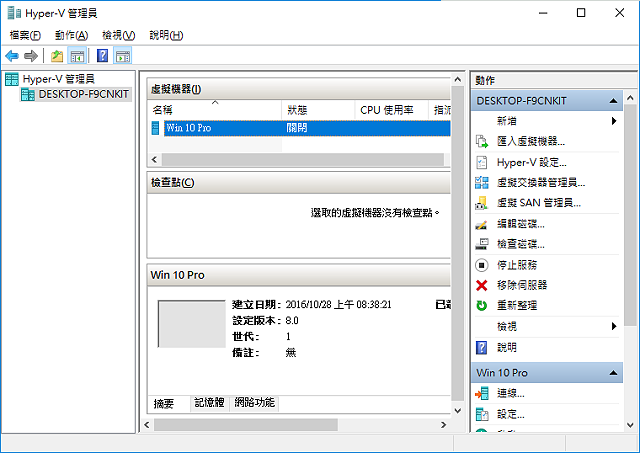Image resolution: width=644 pixels, height=461 pixels.
Task: Click the DESKTOP-F9CNKIT server icon in tree
Action: [28, 95]
